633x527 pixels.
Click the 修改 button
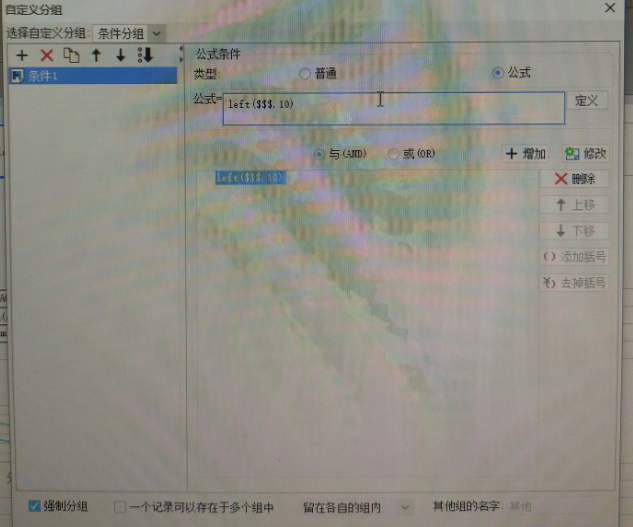[586, 154]
